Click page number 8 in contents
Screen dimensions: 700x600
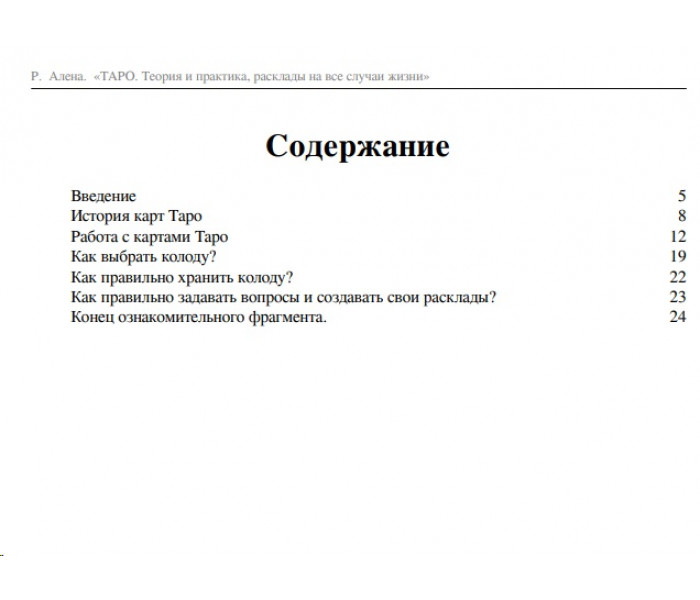pyautogui.click(x=682, y=216)
